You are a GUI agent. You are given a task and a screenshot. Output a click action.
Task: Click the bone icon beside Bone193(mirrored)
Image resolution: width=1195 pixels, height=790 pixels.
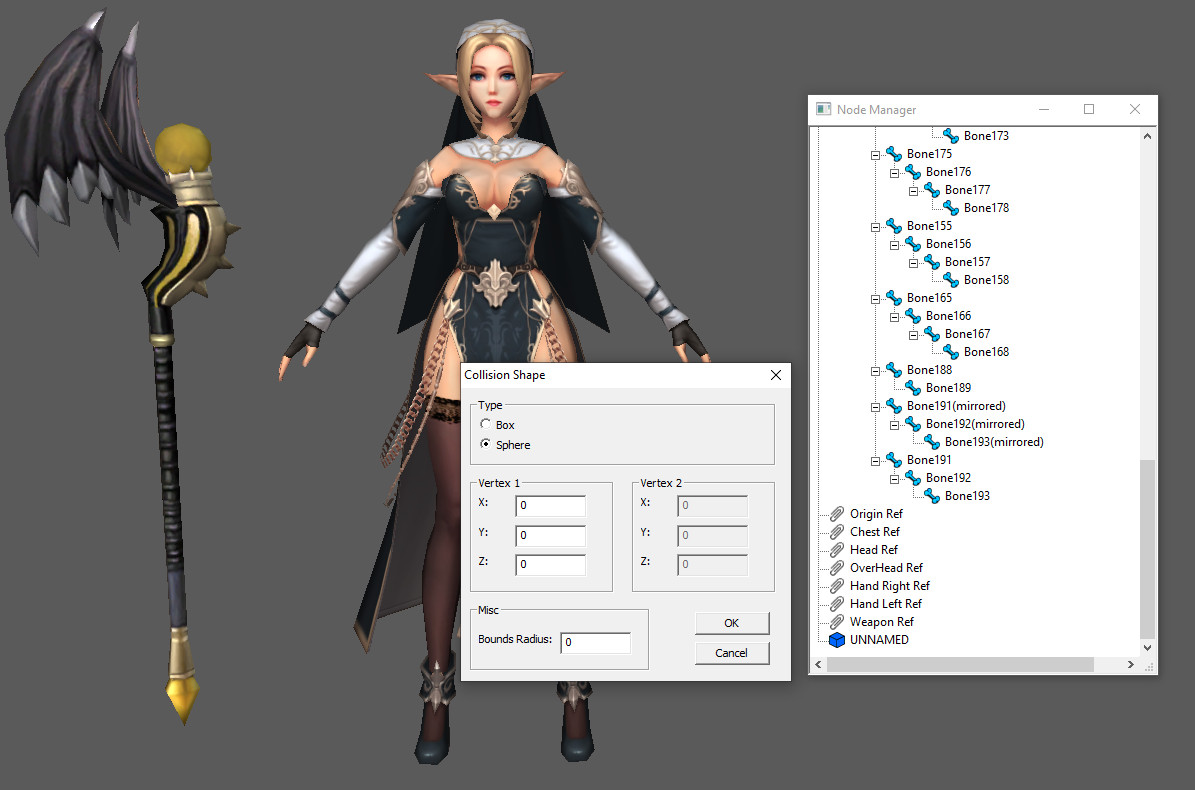point(931,442)
